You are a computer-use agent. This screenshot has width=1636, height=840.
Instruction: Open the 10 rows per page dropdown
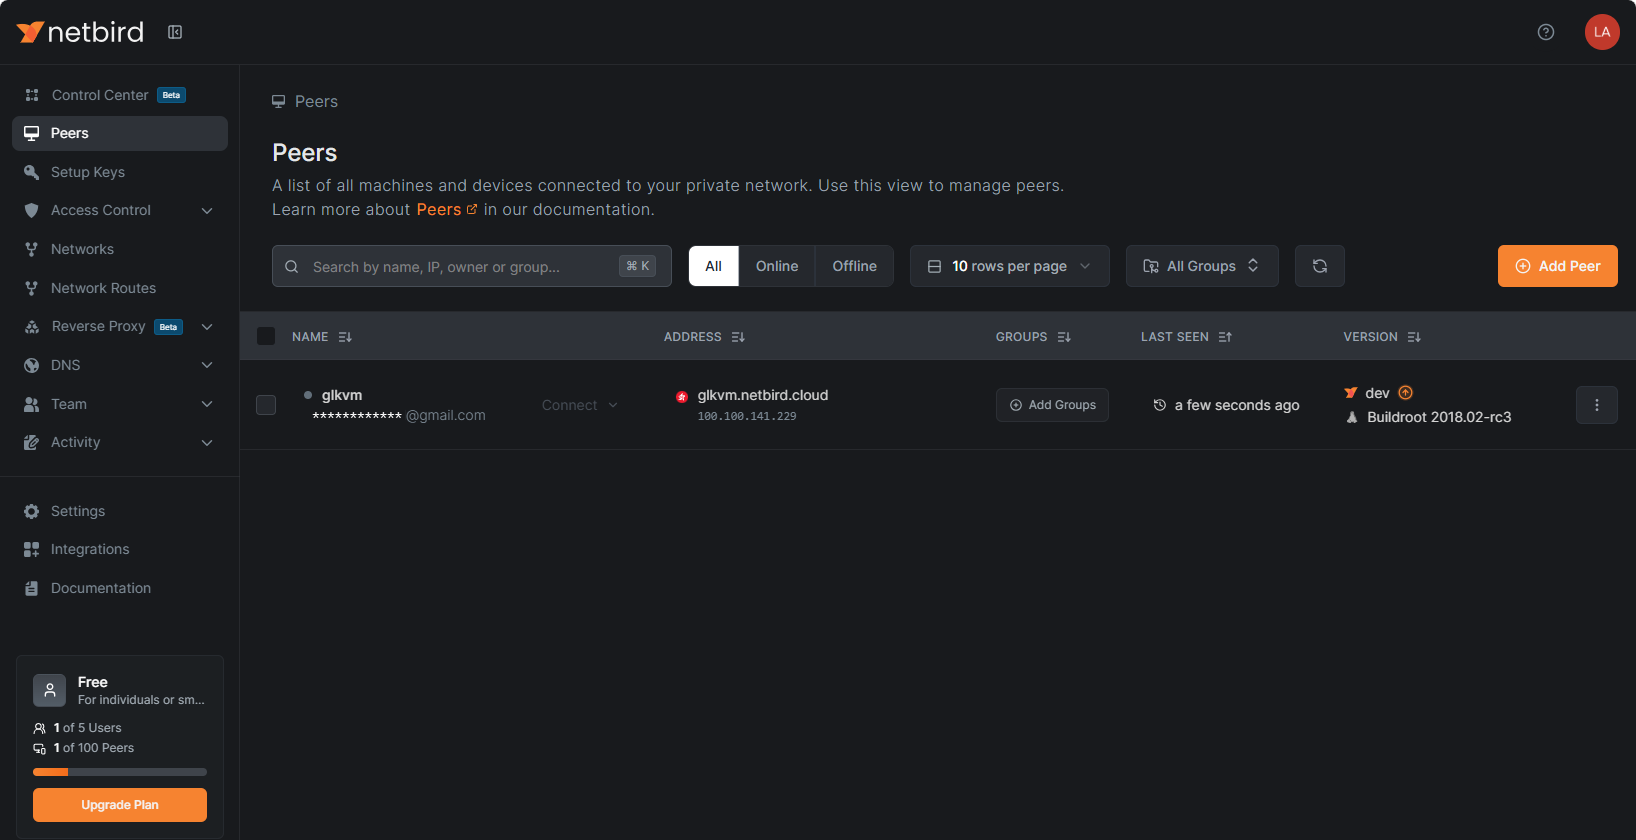tap(1010, 266)
